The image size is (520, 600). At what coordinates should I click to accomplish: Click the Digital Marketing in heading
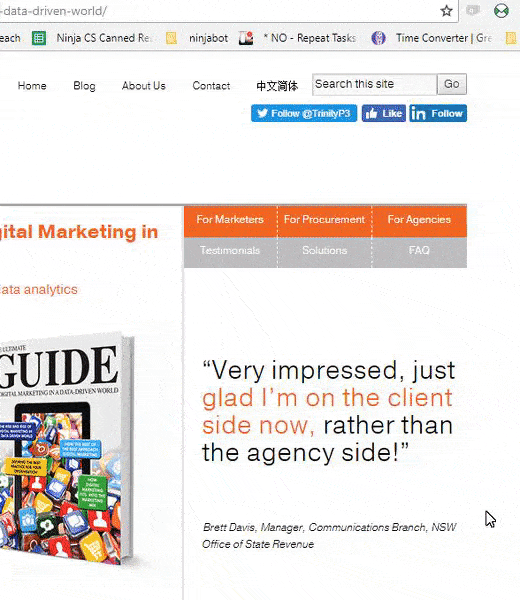click(79, 232)
